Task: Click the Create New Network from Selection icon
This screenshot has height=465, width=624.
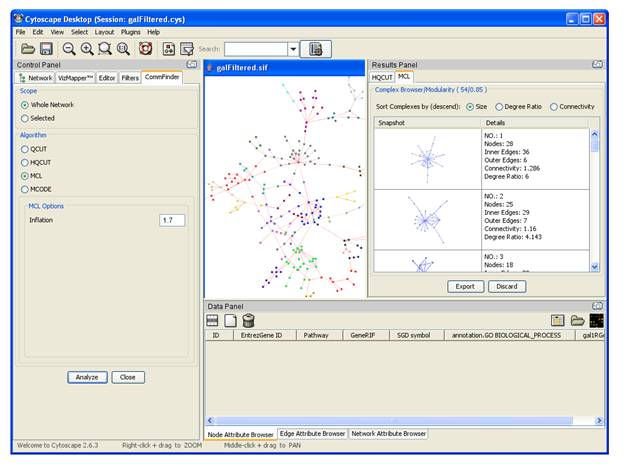Action: tap(169, 49)
